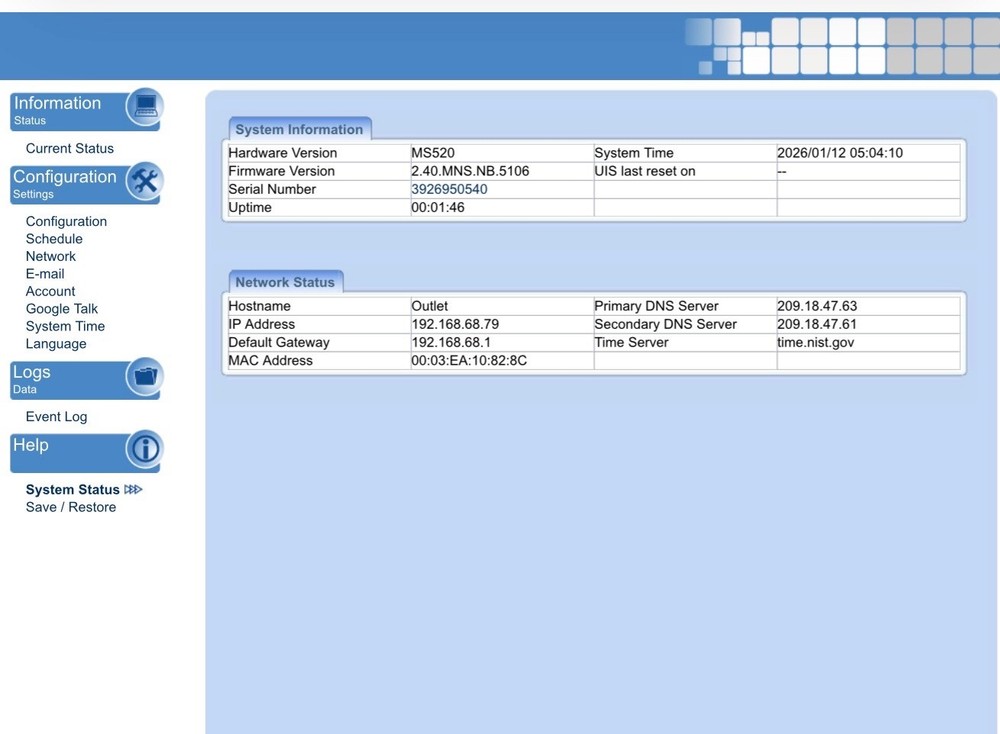The width and height of the screenshot is (1000, 734).
Task: Select the Account menu entry
Action: point(51,291)
